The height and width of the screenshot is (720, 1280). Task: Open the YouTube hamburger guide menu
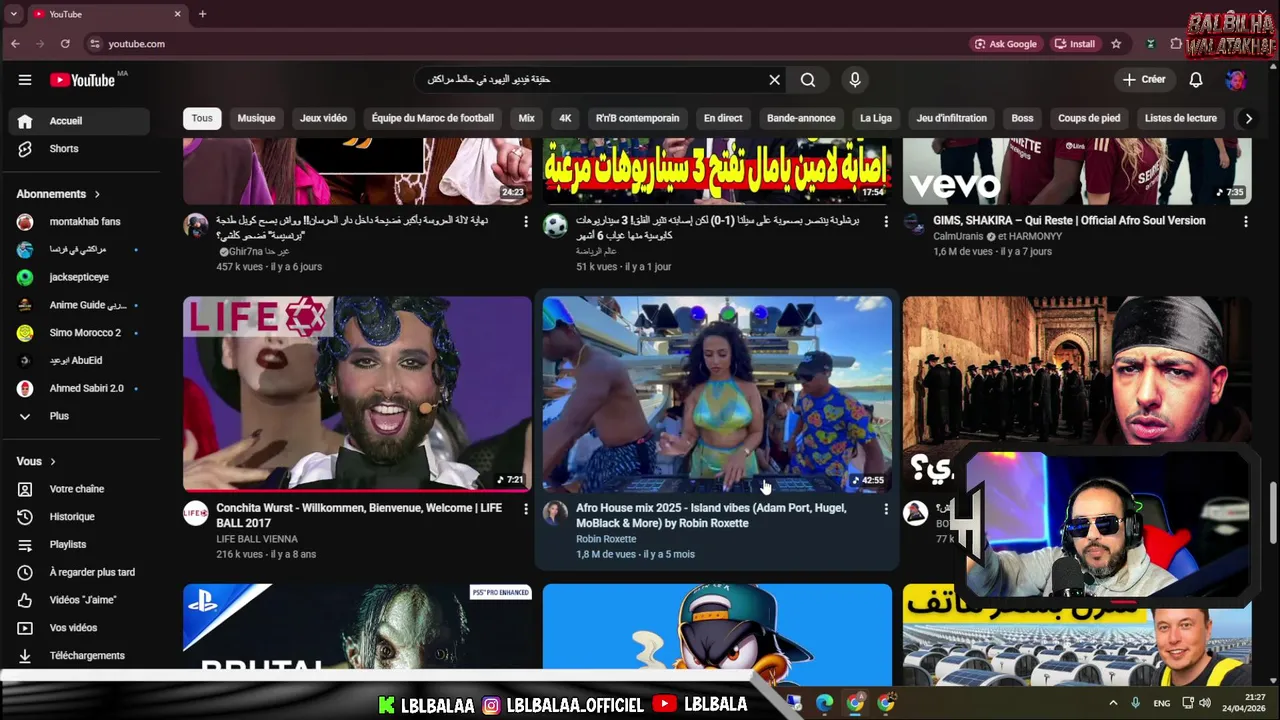click(x=25, y=80)
